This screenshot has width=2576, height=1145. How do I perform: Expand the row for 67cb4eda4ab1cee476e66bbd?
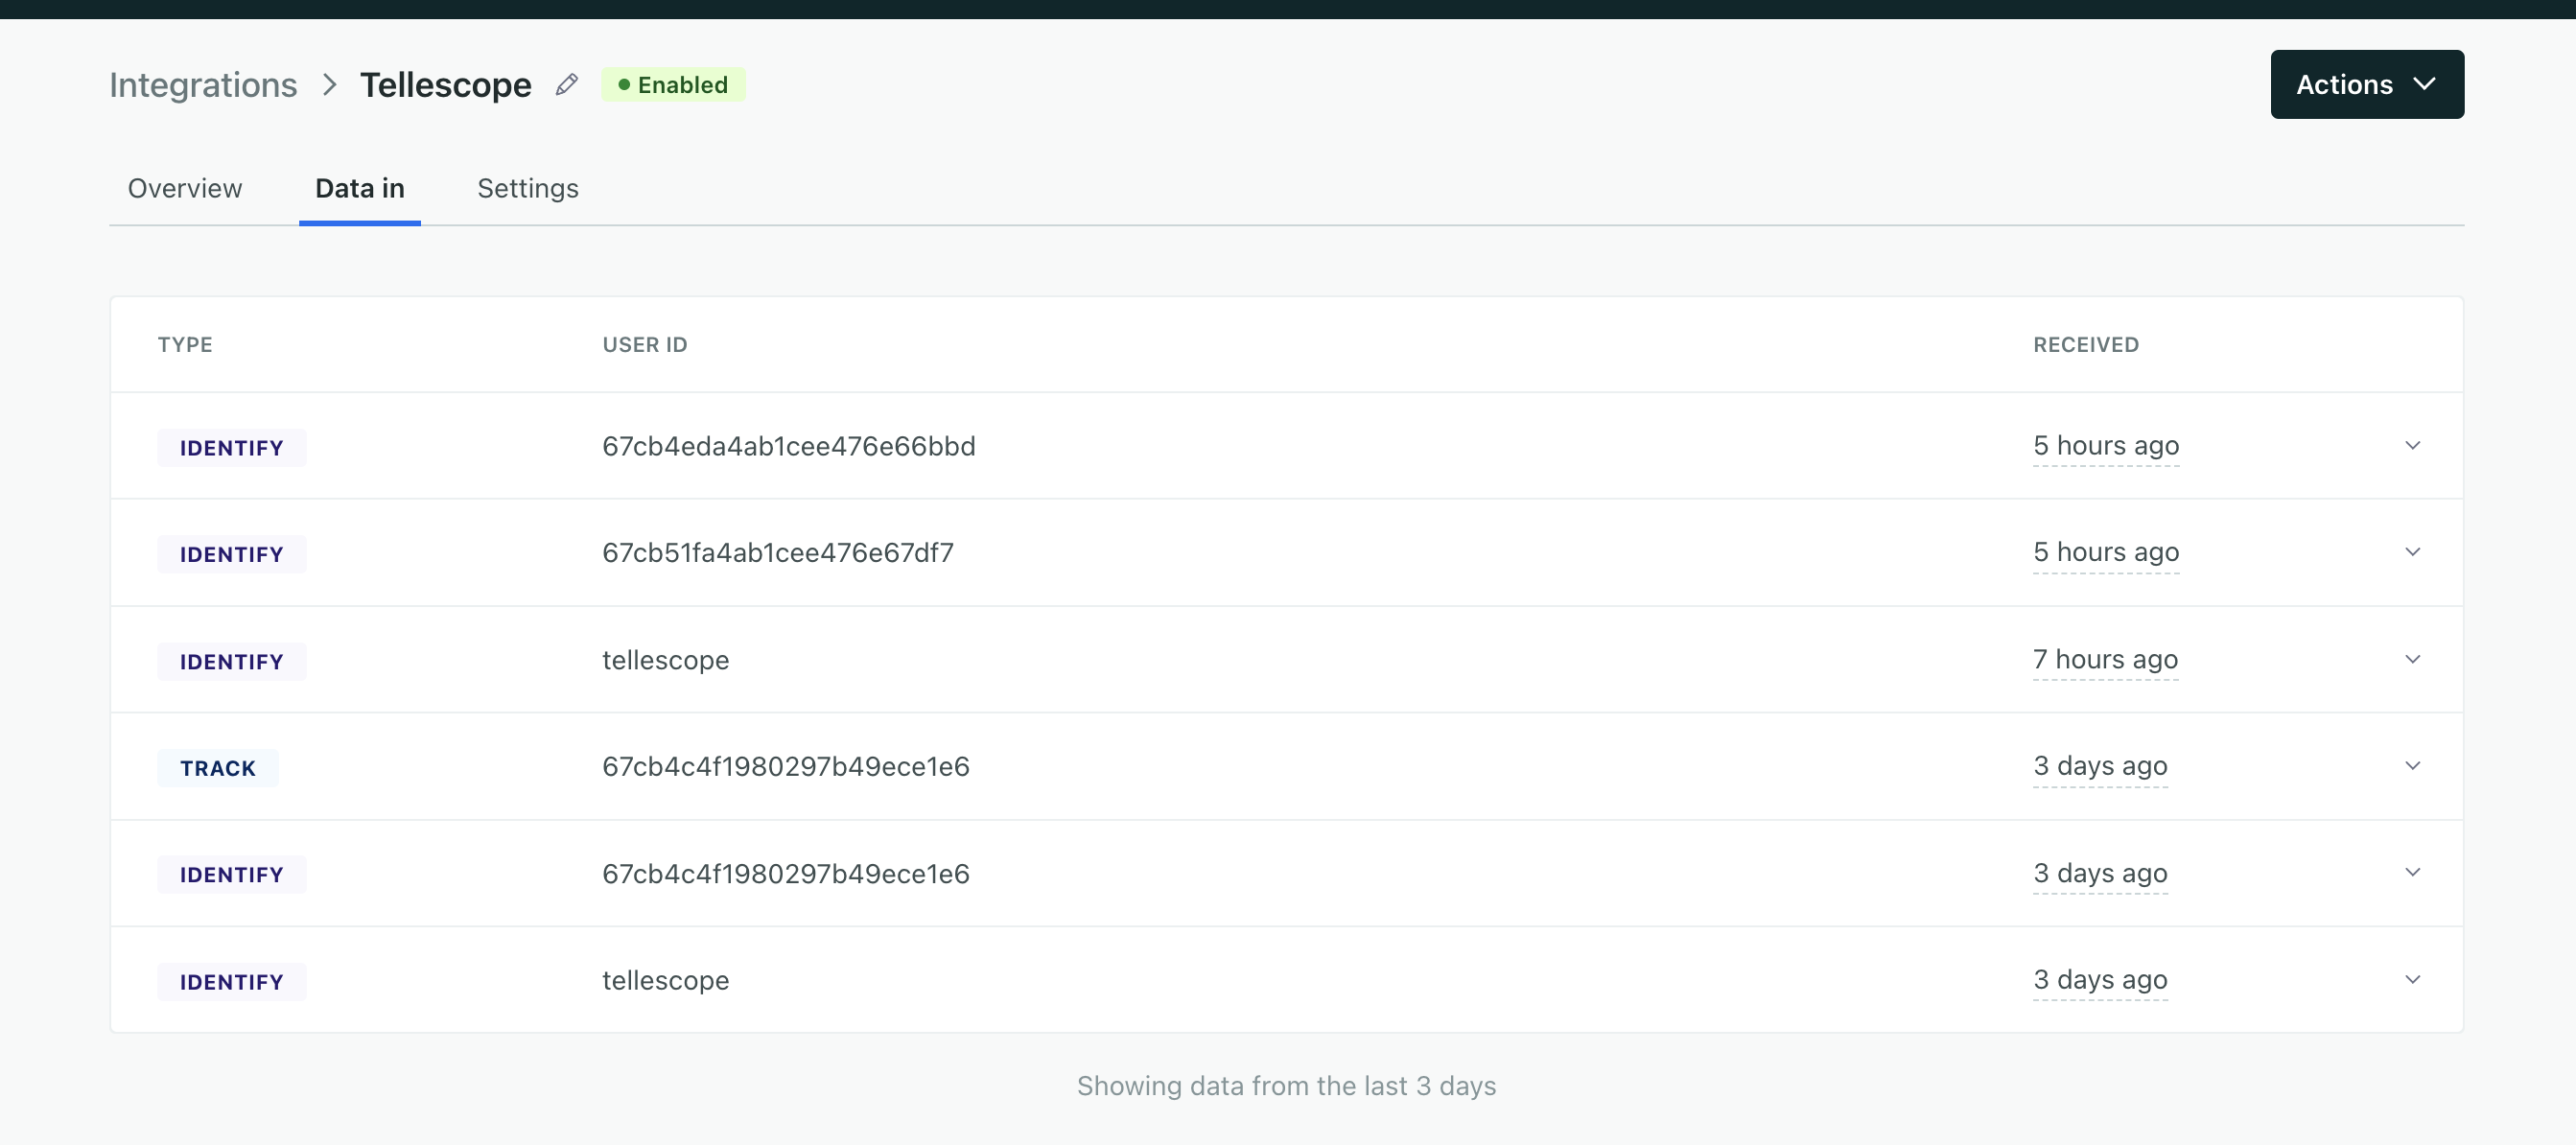click(2412, 446)
